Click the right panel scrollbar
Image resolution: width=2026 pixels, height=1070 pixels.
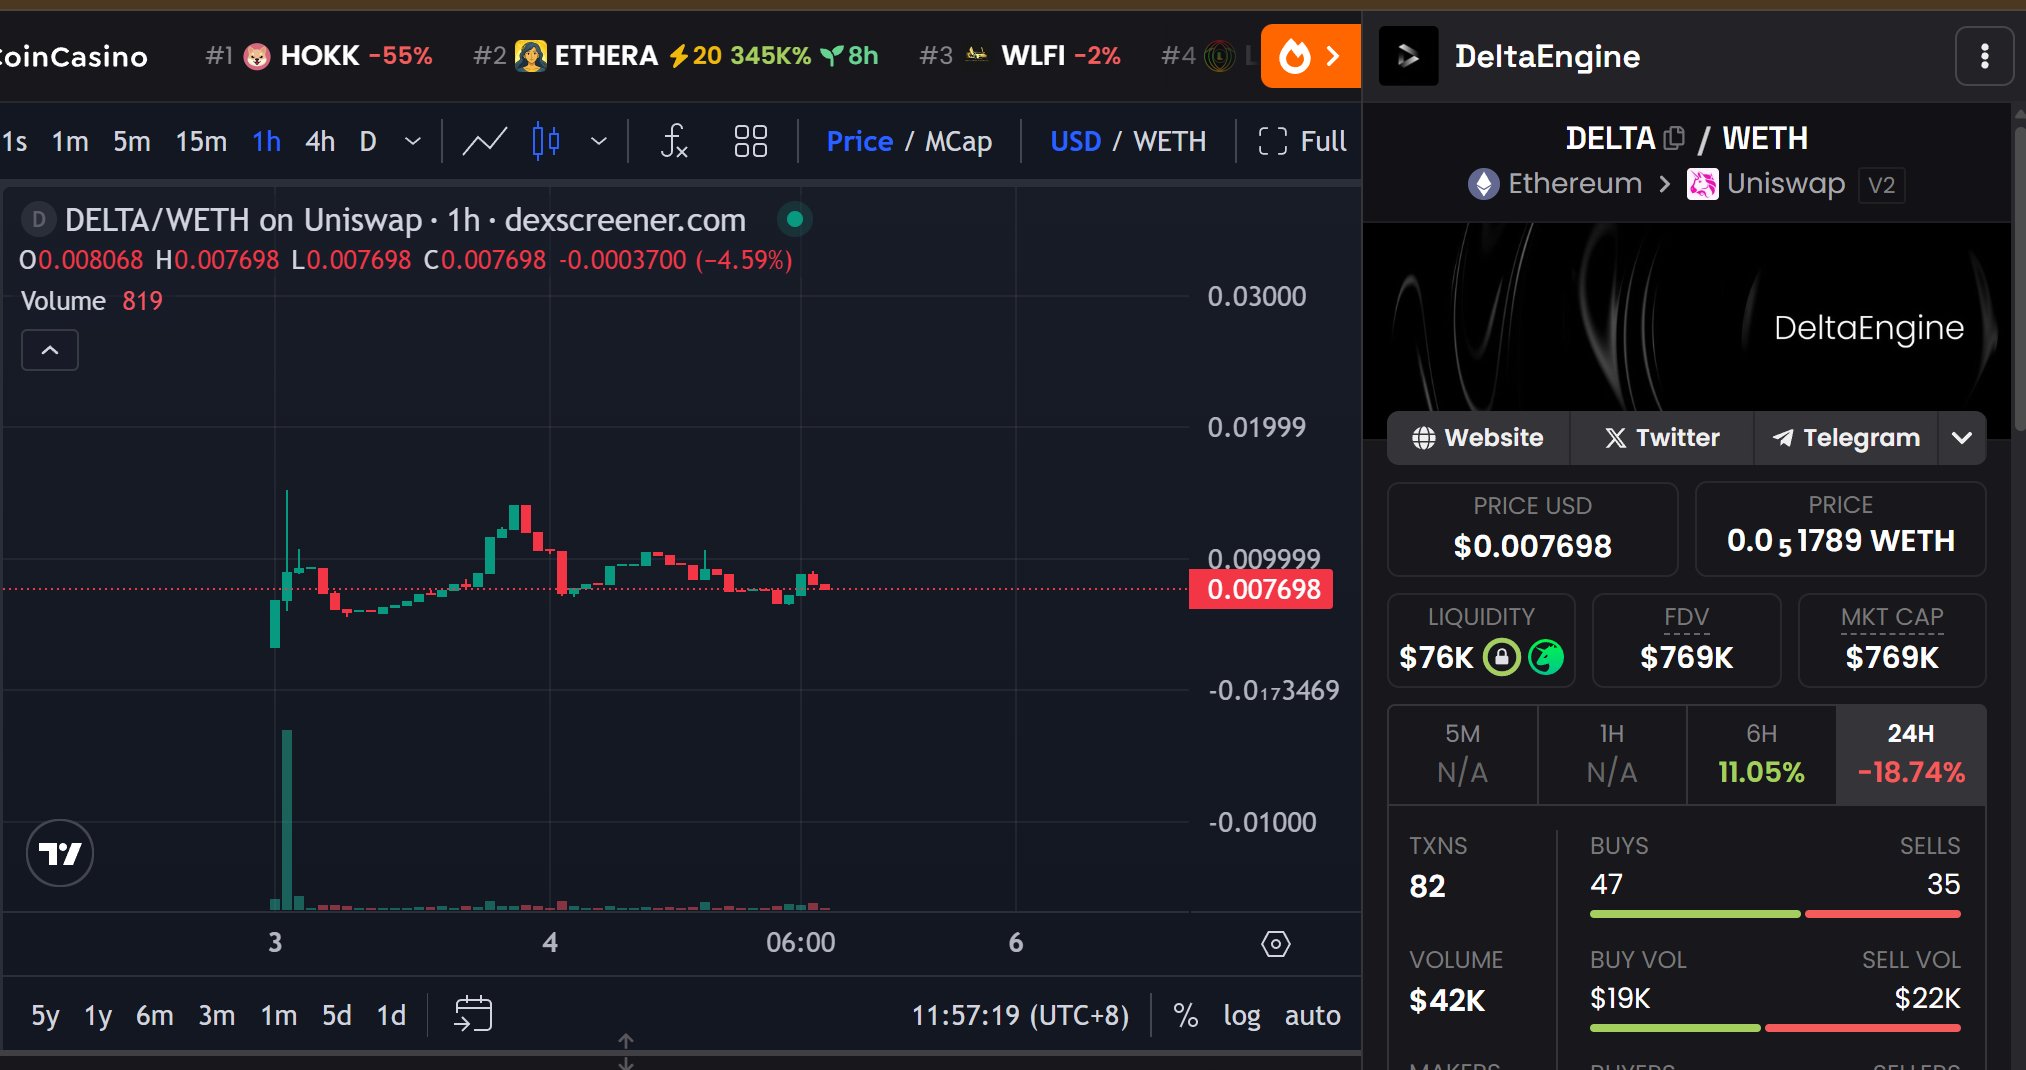pos(2019,280)
